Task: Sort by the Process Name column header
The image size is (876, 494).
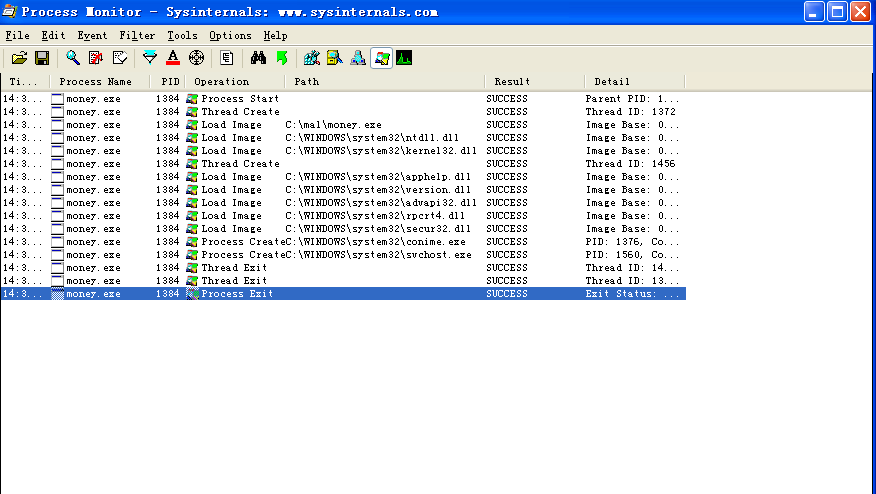Action: [x=100, y=82]
